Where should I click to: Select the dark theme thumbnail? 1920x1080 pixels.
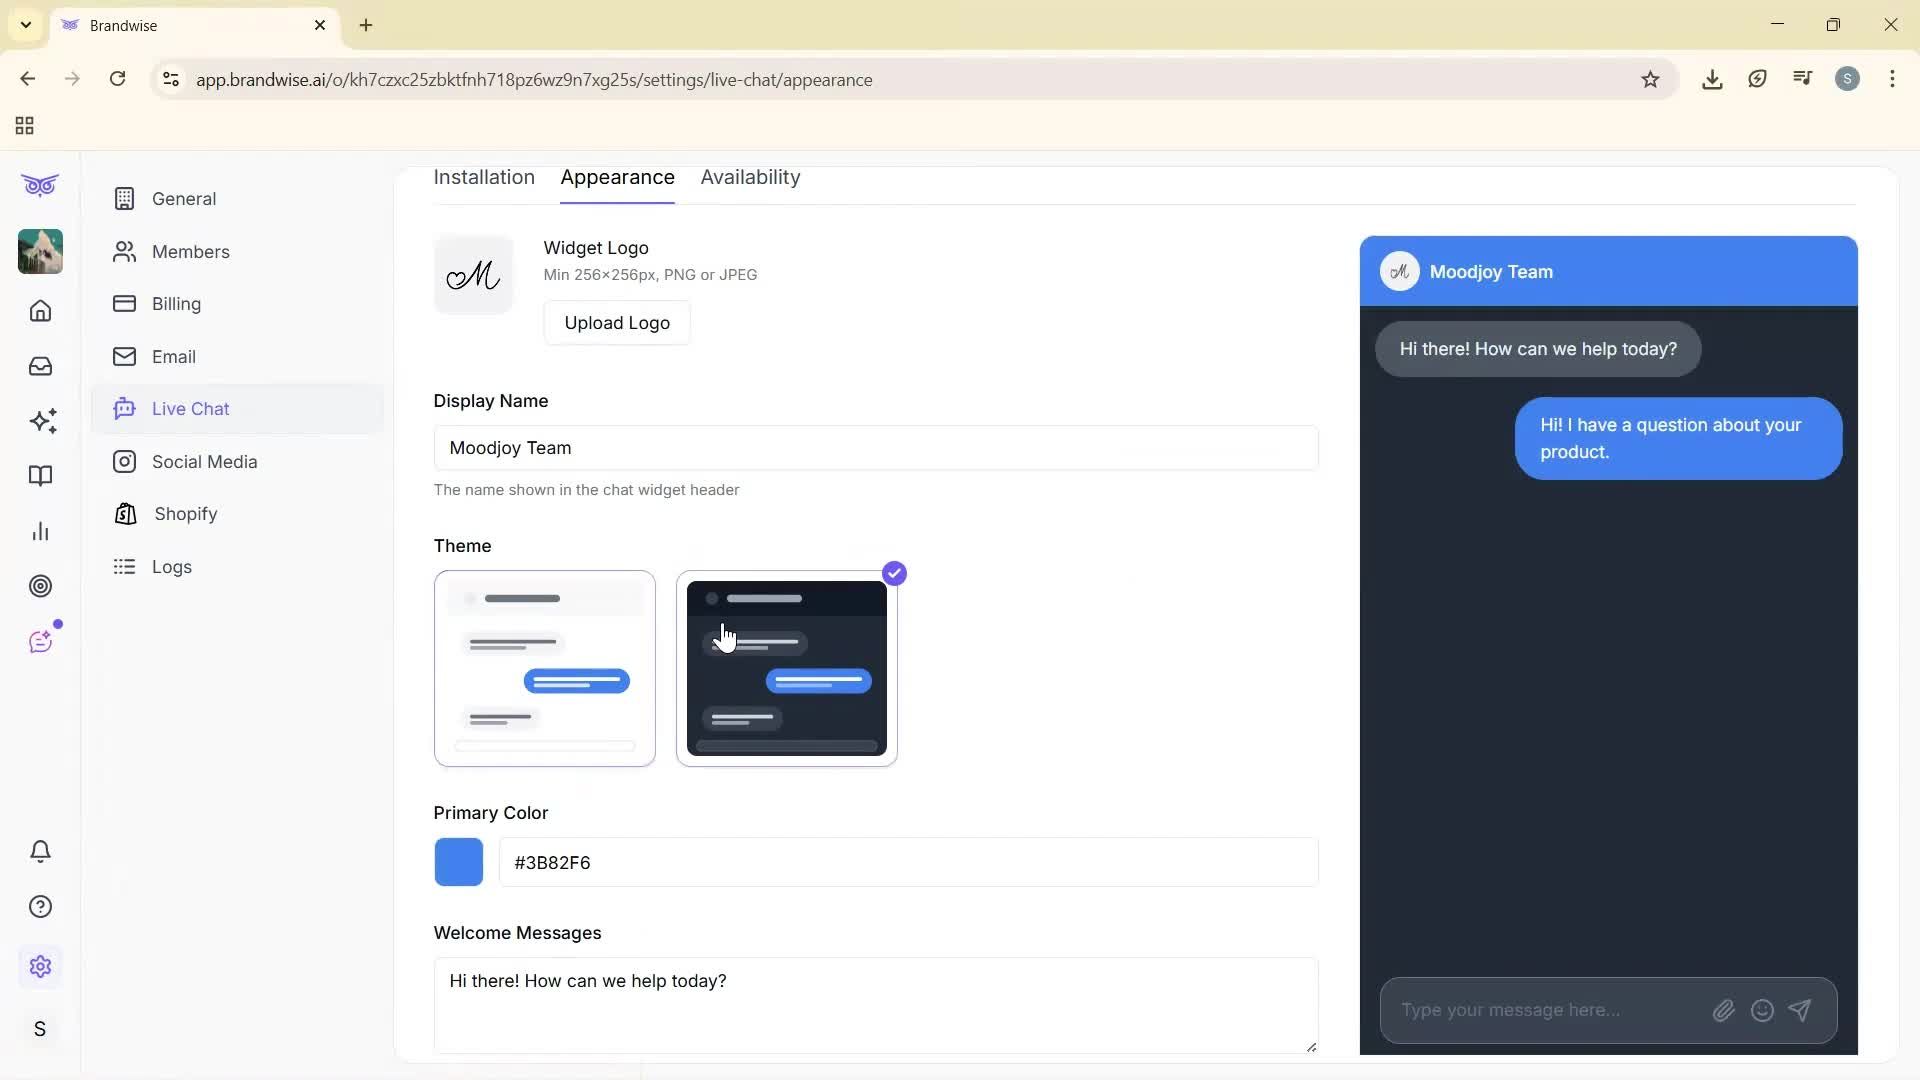(786, 669)
